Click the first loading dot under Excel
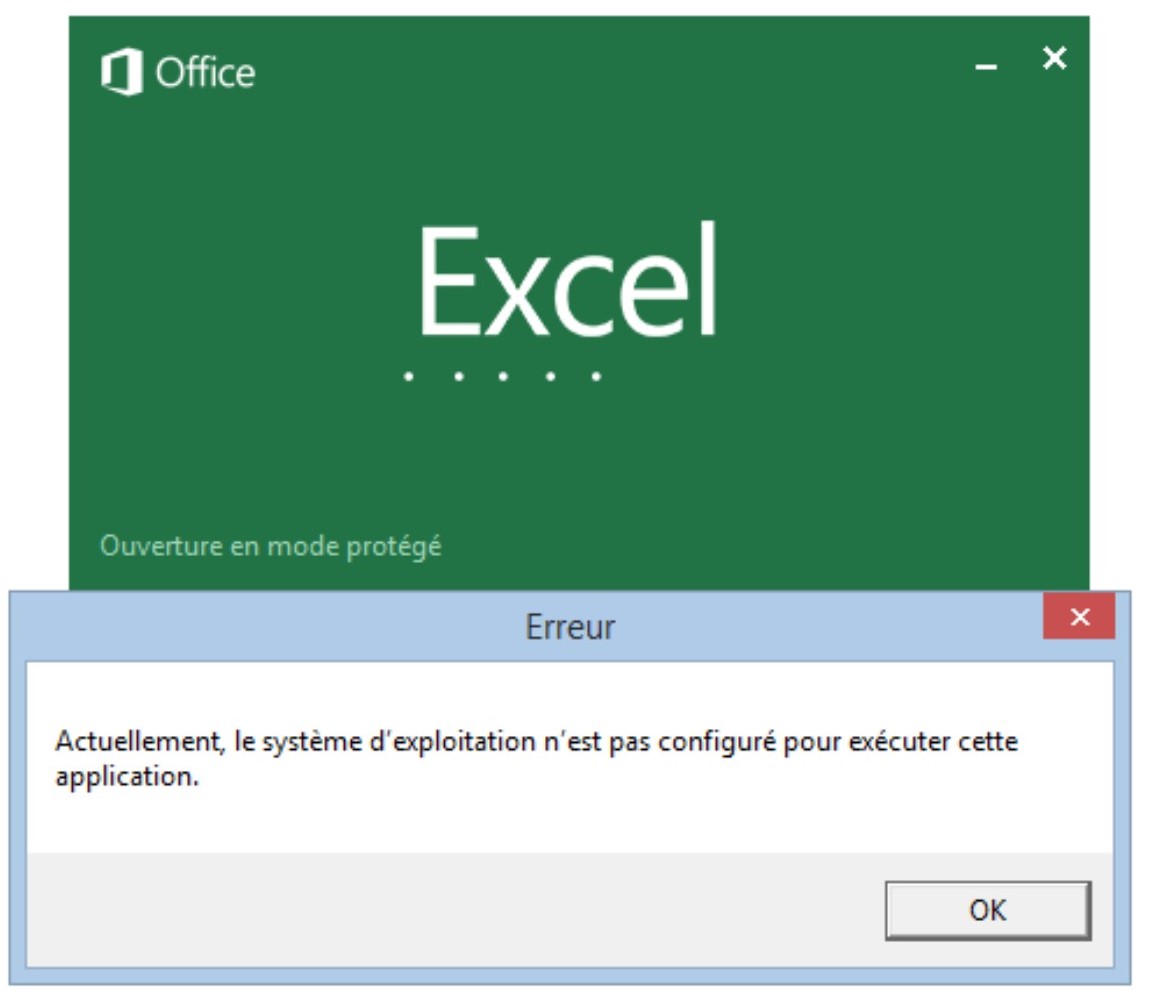1155x991 pixels. point(410,375)
